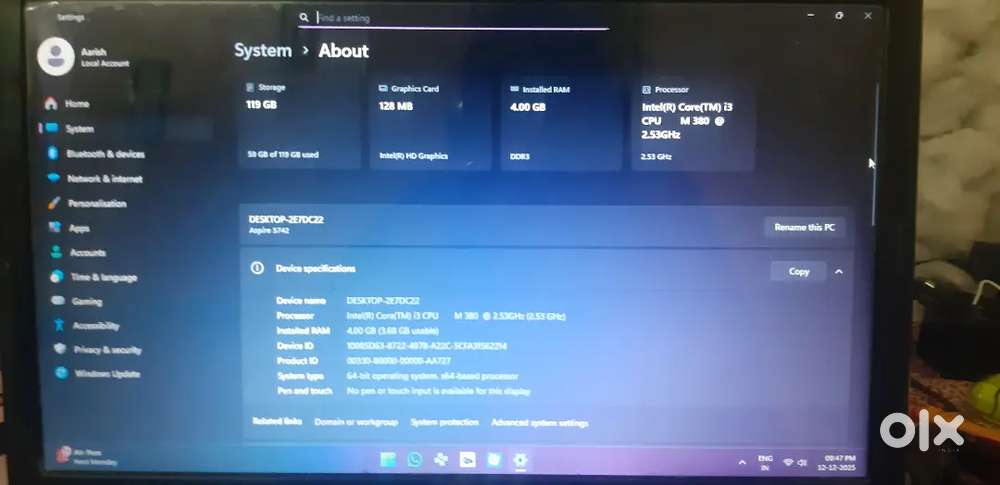
Task: Click the Gaming controller icon
Action: pos(58,301)
